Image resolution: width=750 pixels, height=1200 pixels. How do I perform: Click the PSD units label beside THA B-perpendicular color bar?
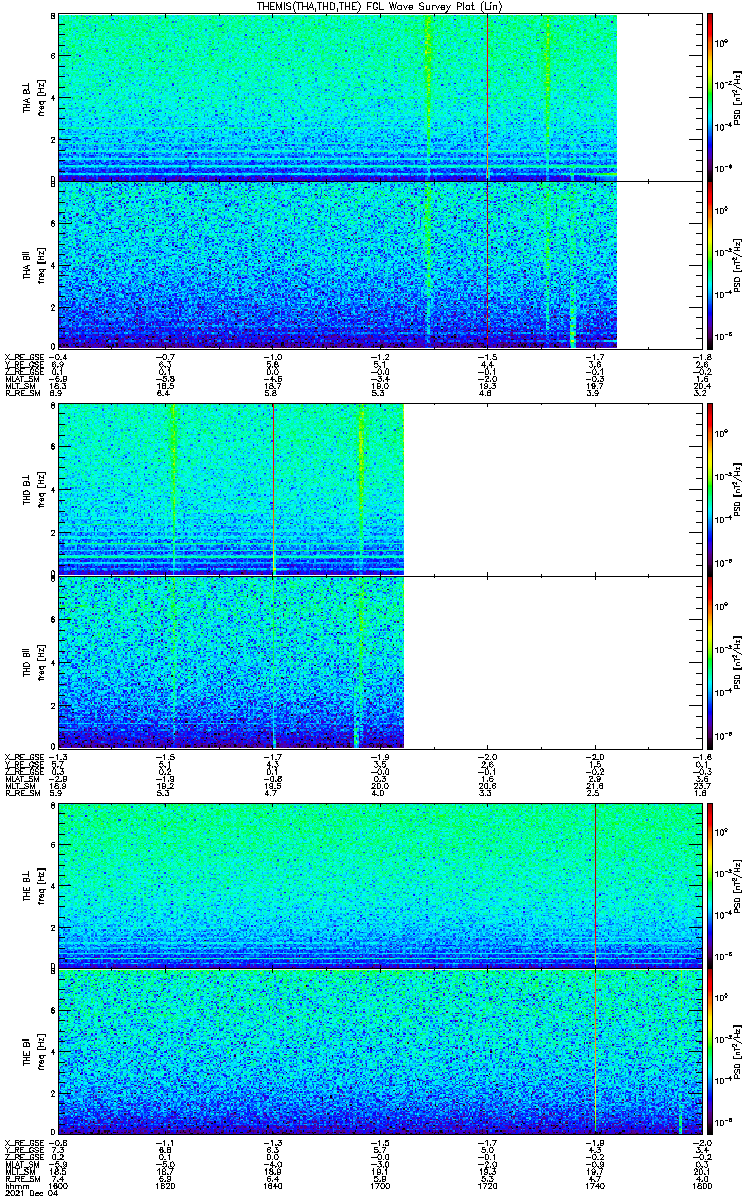pos(738,97)
